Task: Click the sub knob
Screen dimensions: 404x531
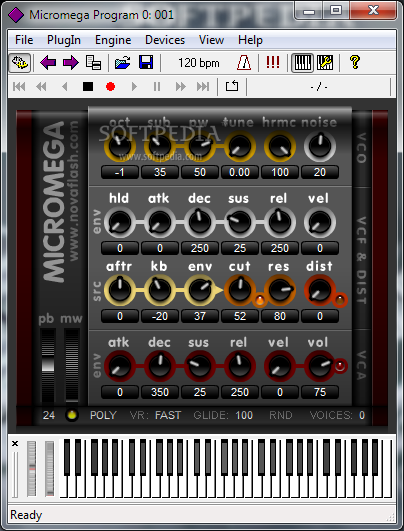Action: pyautogui.click(x=160, y=146)
